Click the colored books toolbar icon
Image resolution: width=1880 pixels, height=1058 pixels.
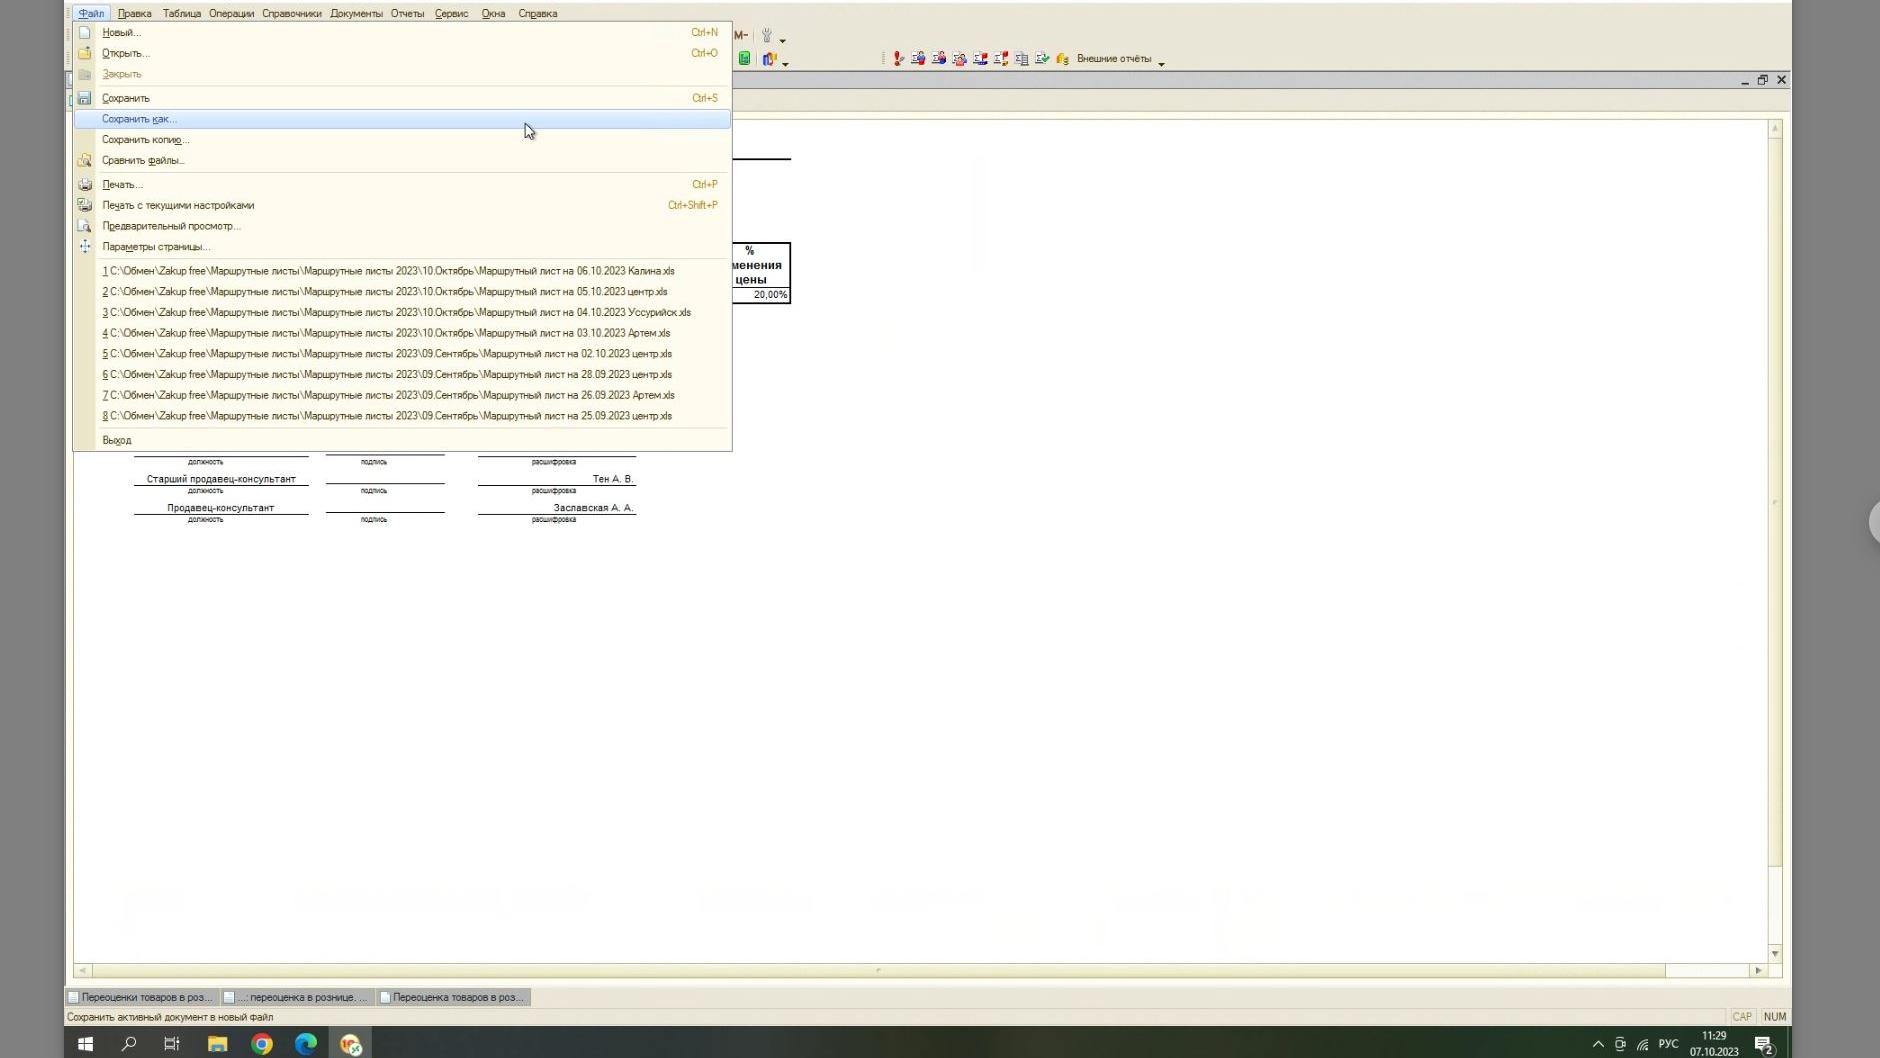pos(769,59)
